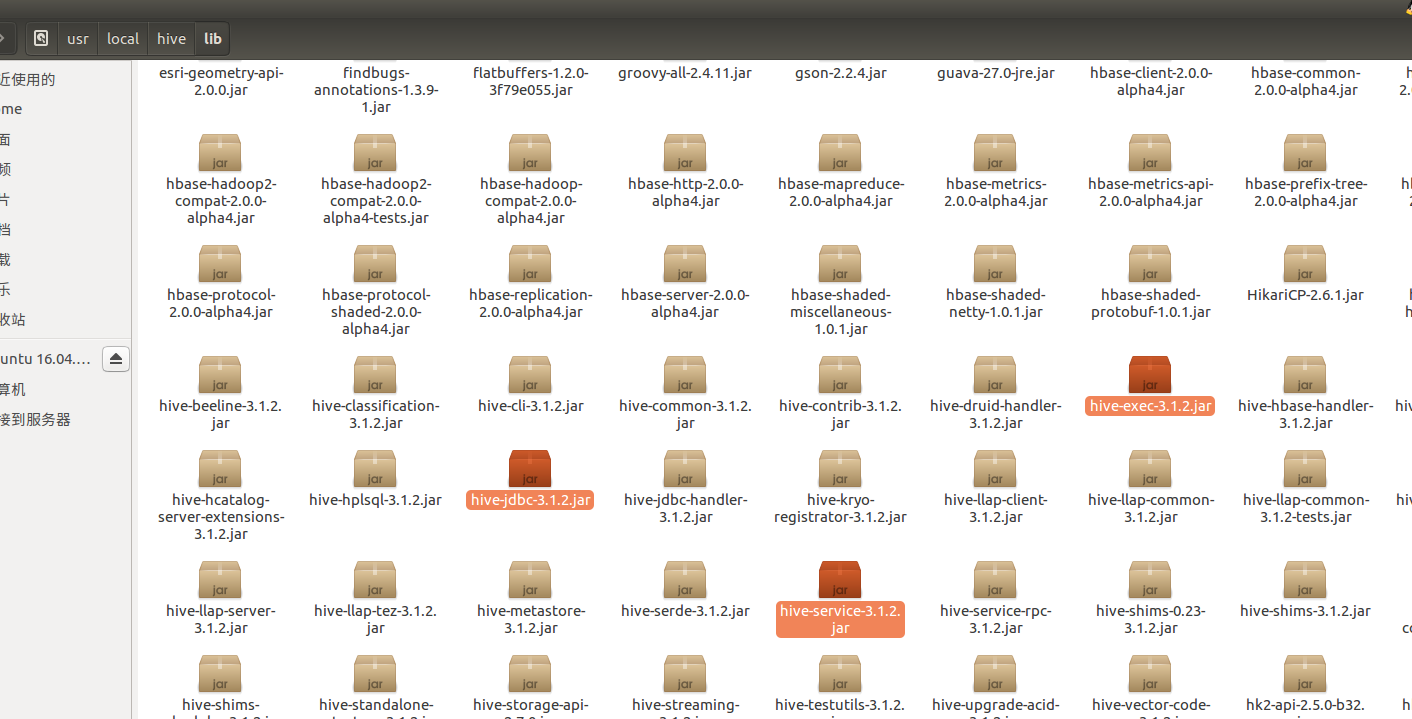Open Connect to Server in sidebar
Screen dimensions: 1412x719
point(36,420)
